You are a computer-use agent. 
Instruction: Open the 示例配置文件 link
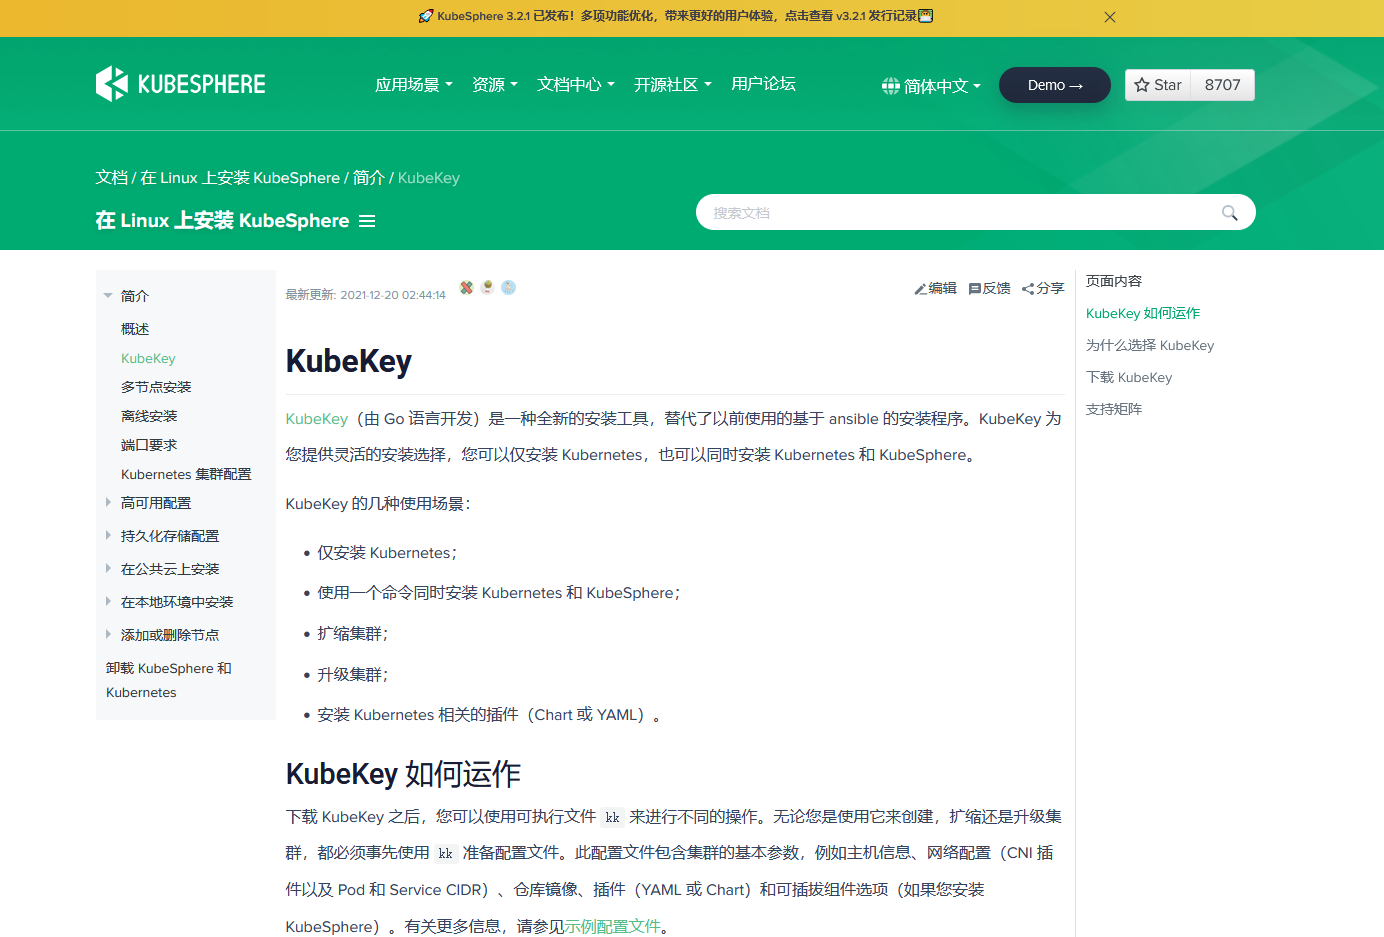613,926
